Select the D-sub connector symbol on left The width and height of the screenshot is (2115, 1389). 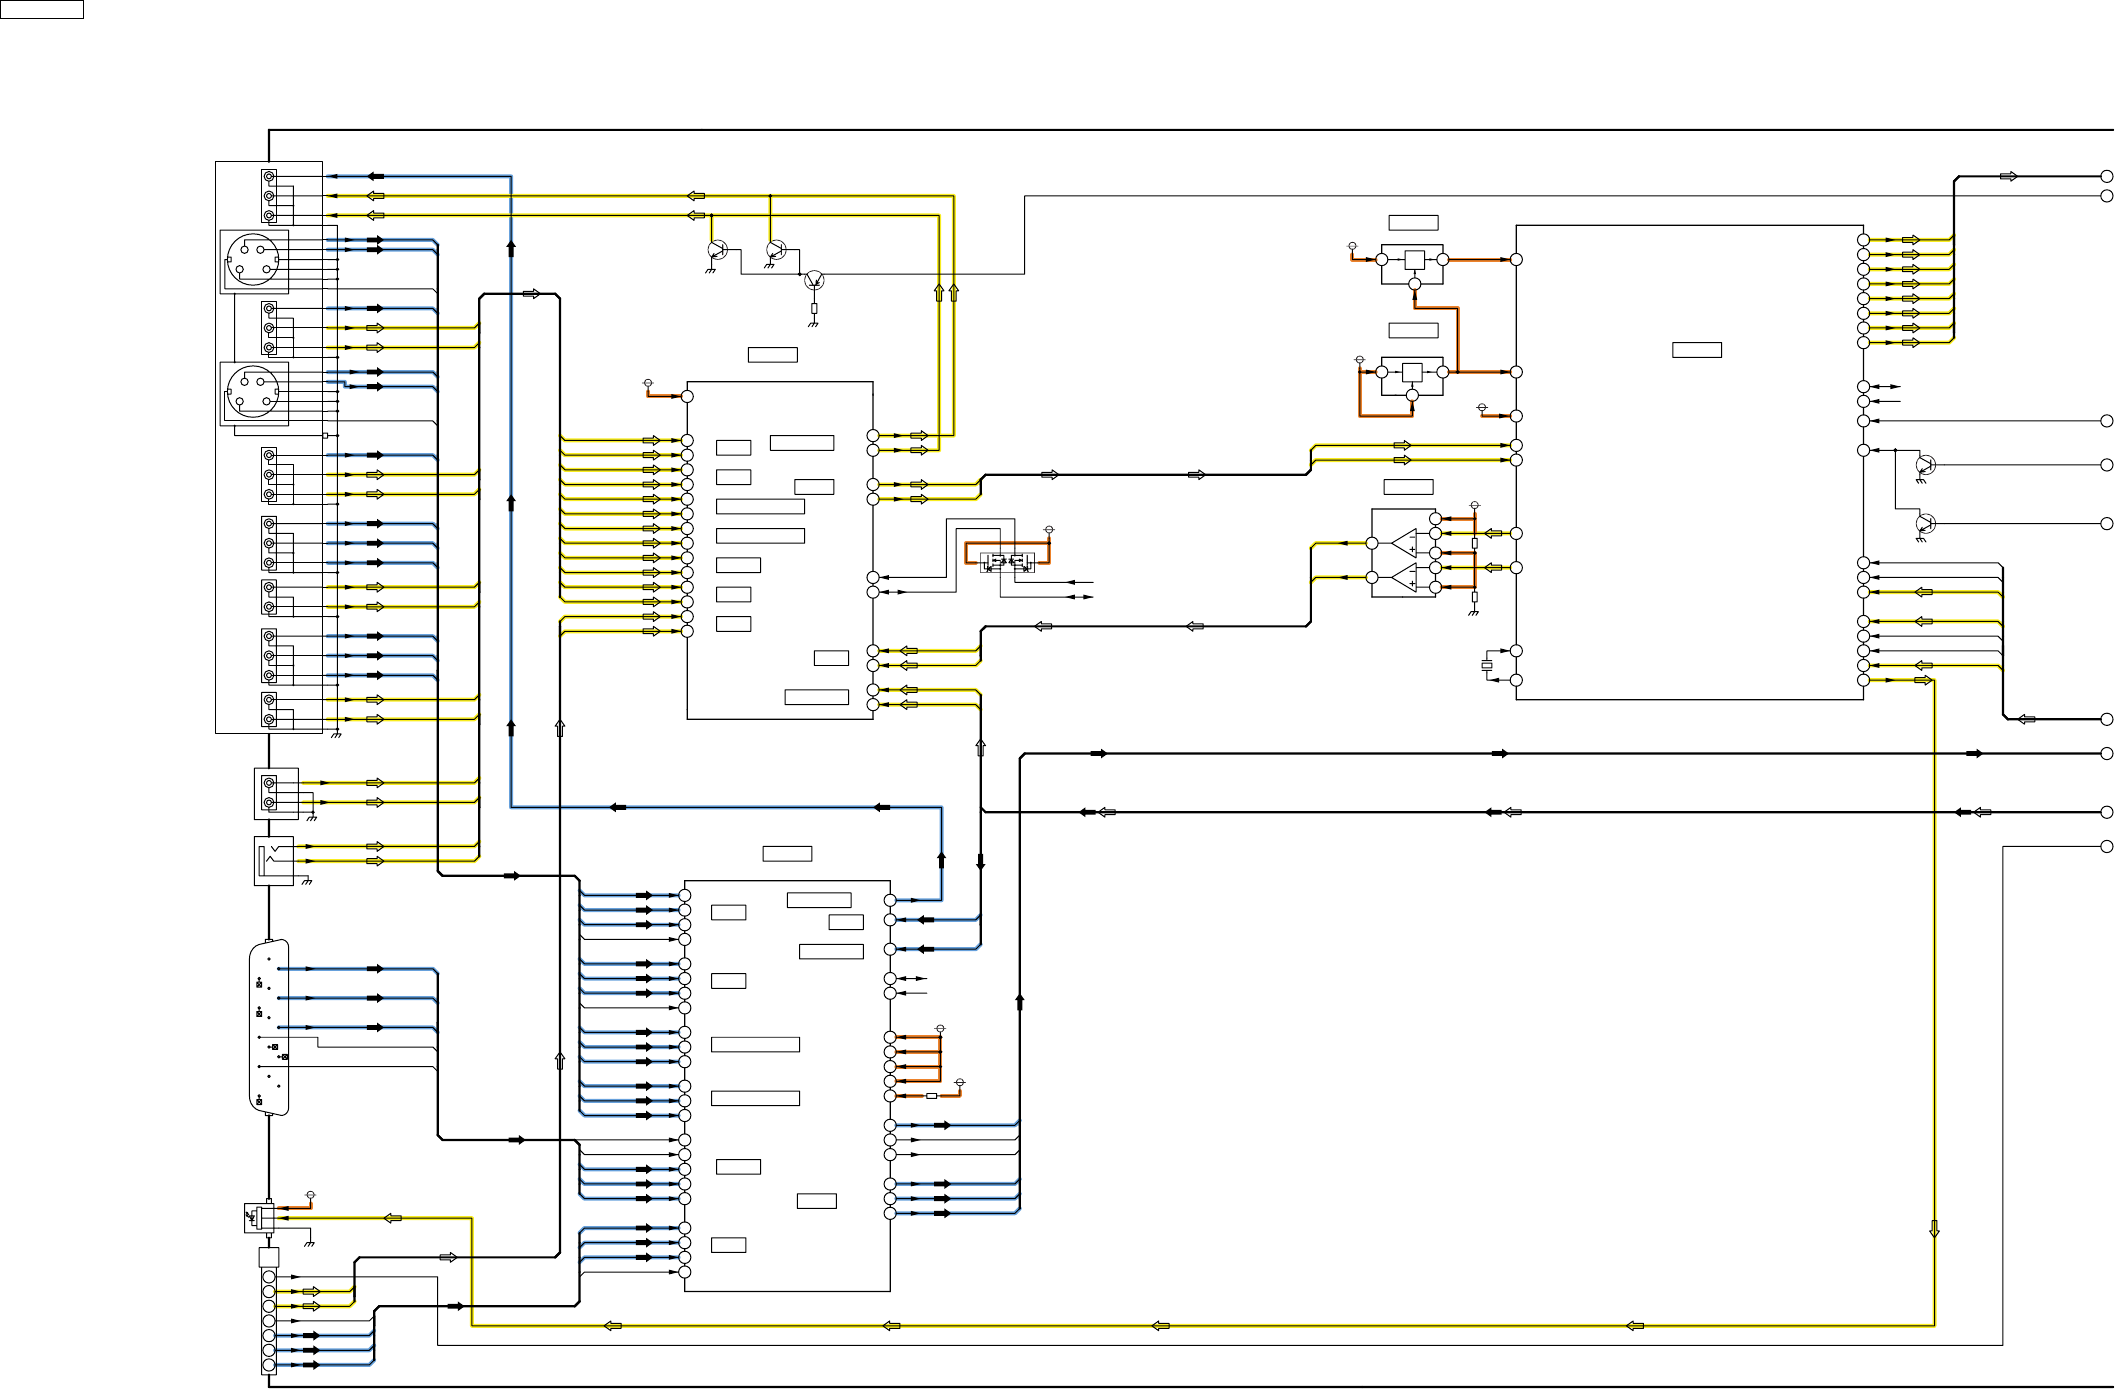coord(269,1026)
